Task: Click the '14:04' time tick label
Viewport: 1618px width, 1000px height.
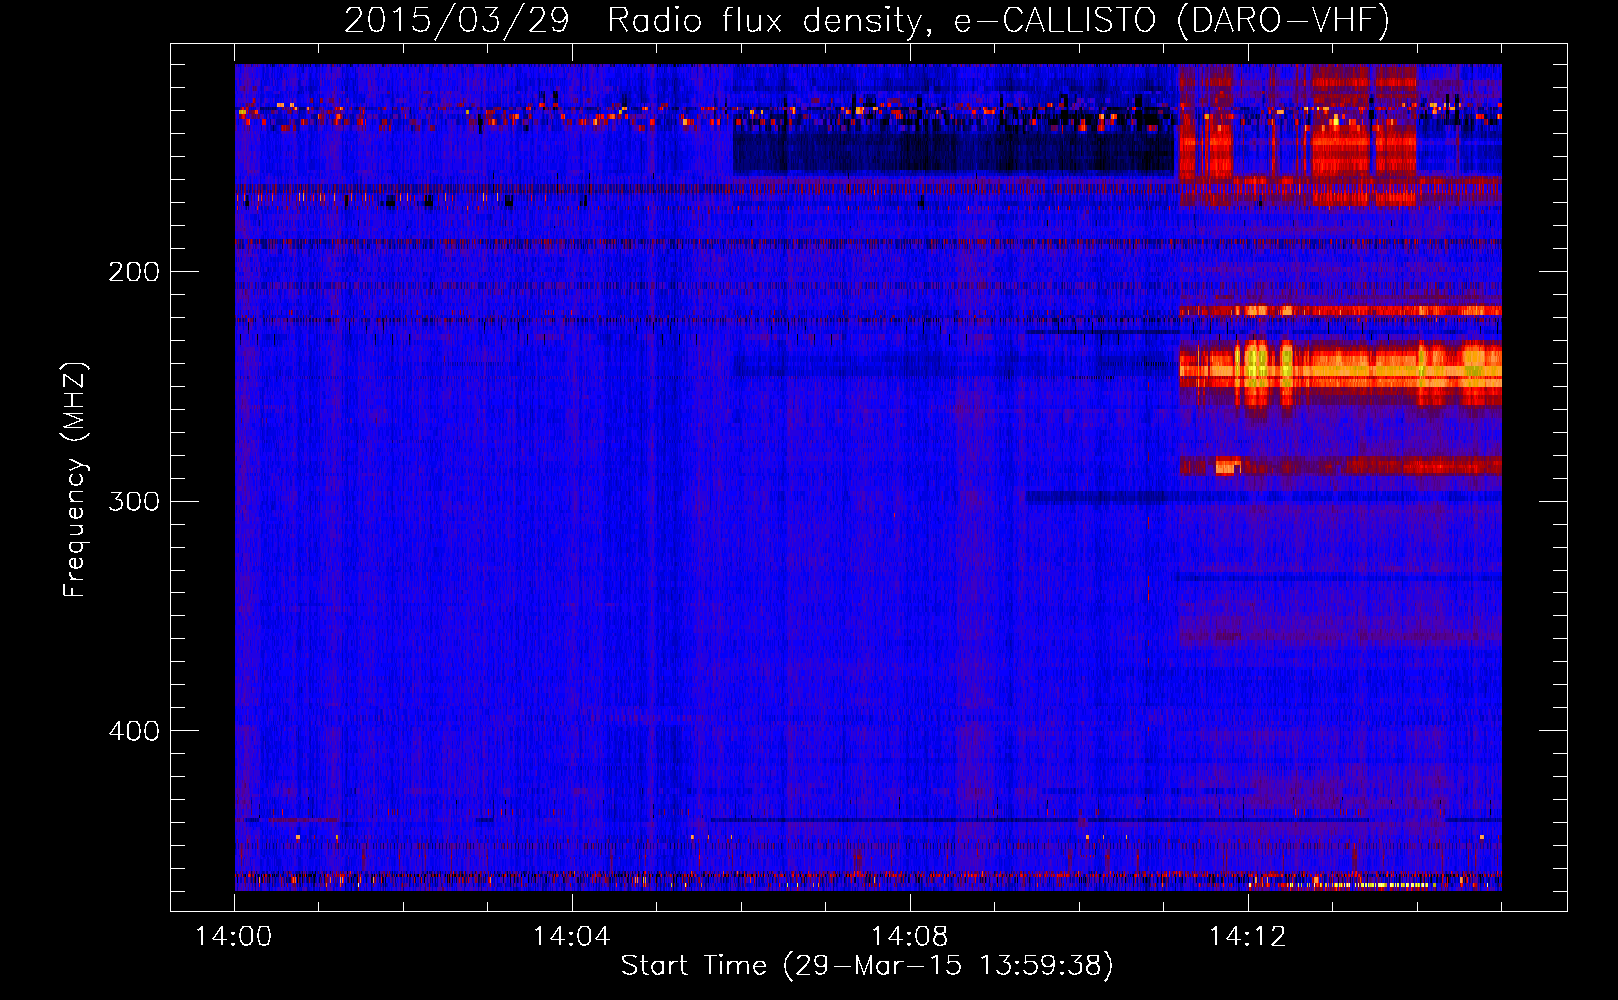Action: 571,936
